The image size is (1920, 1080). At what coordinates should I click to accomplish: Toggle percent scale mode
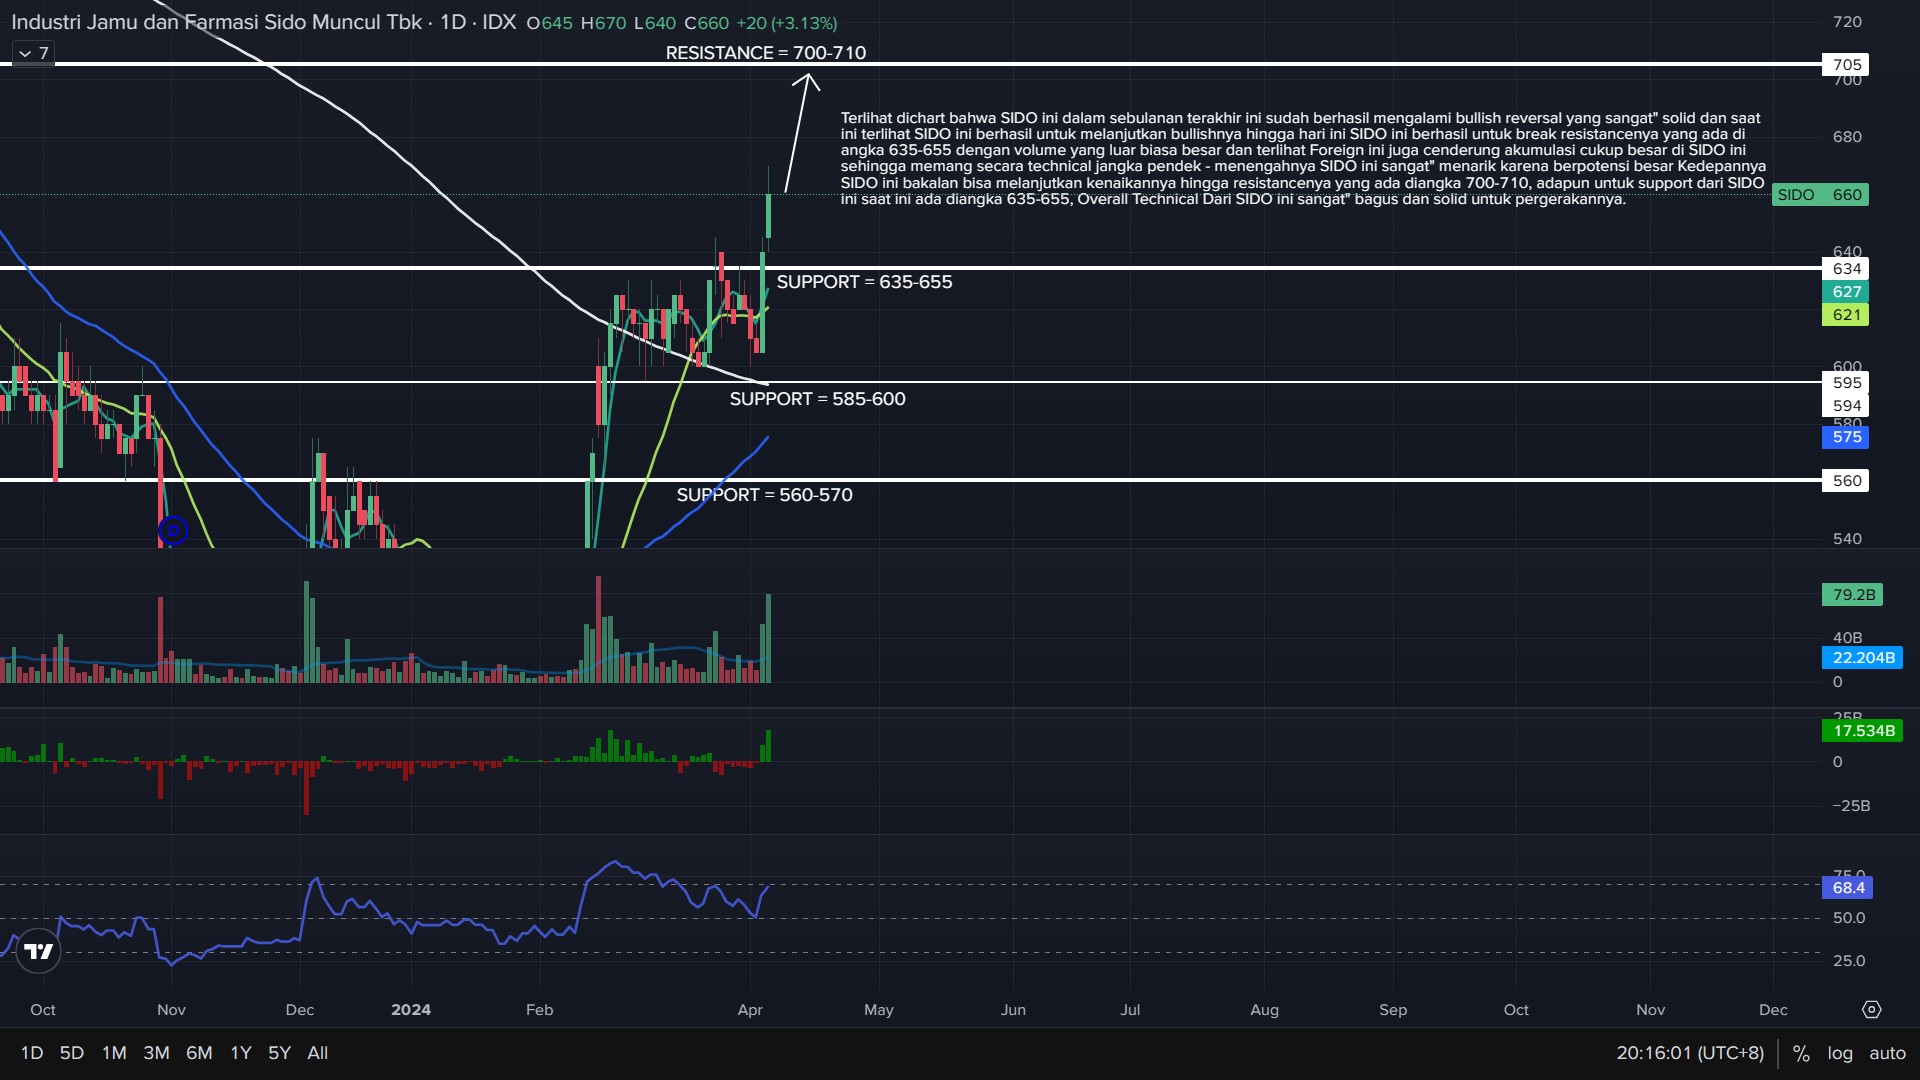click(1801, 1053)
